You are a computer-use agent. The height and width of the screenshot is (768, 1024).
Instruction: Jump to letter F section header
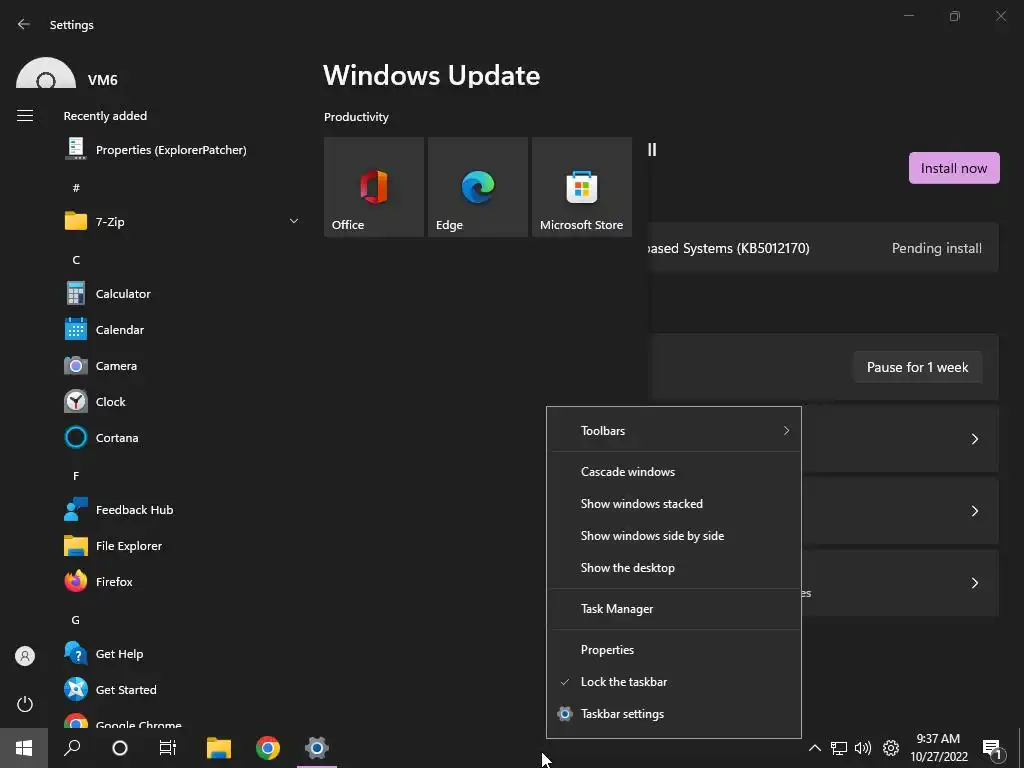click(x=76, y=476)
